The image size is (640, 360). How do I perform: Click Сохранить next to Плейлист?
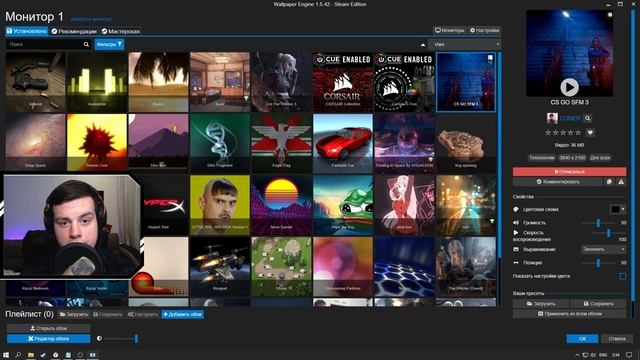tap(107, 314)
